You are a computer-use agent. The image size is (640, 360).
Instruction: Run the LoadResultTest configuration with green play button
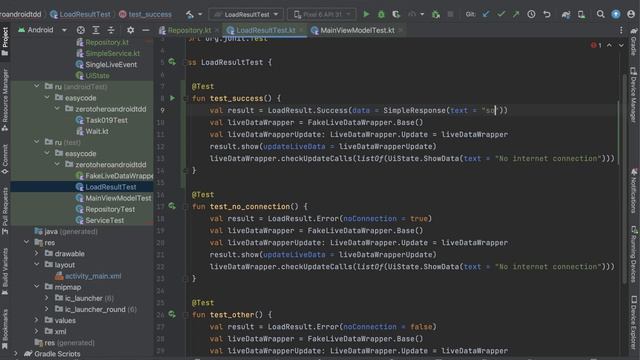[x=366, y=14]
